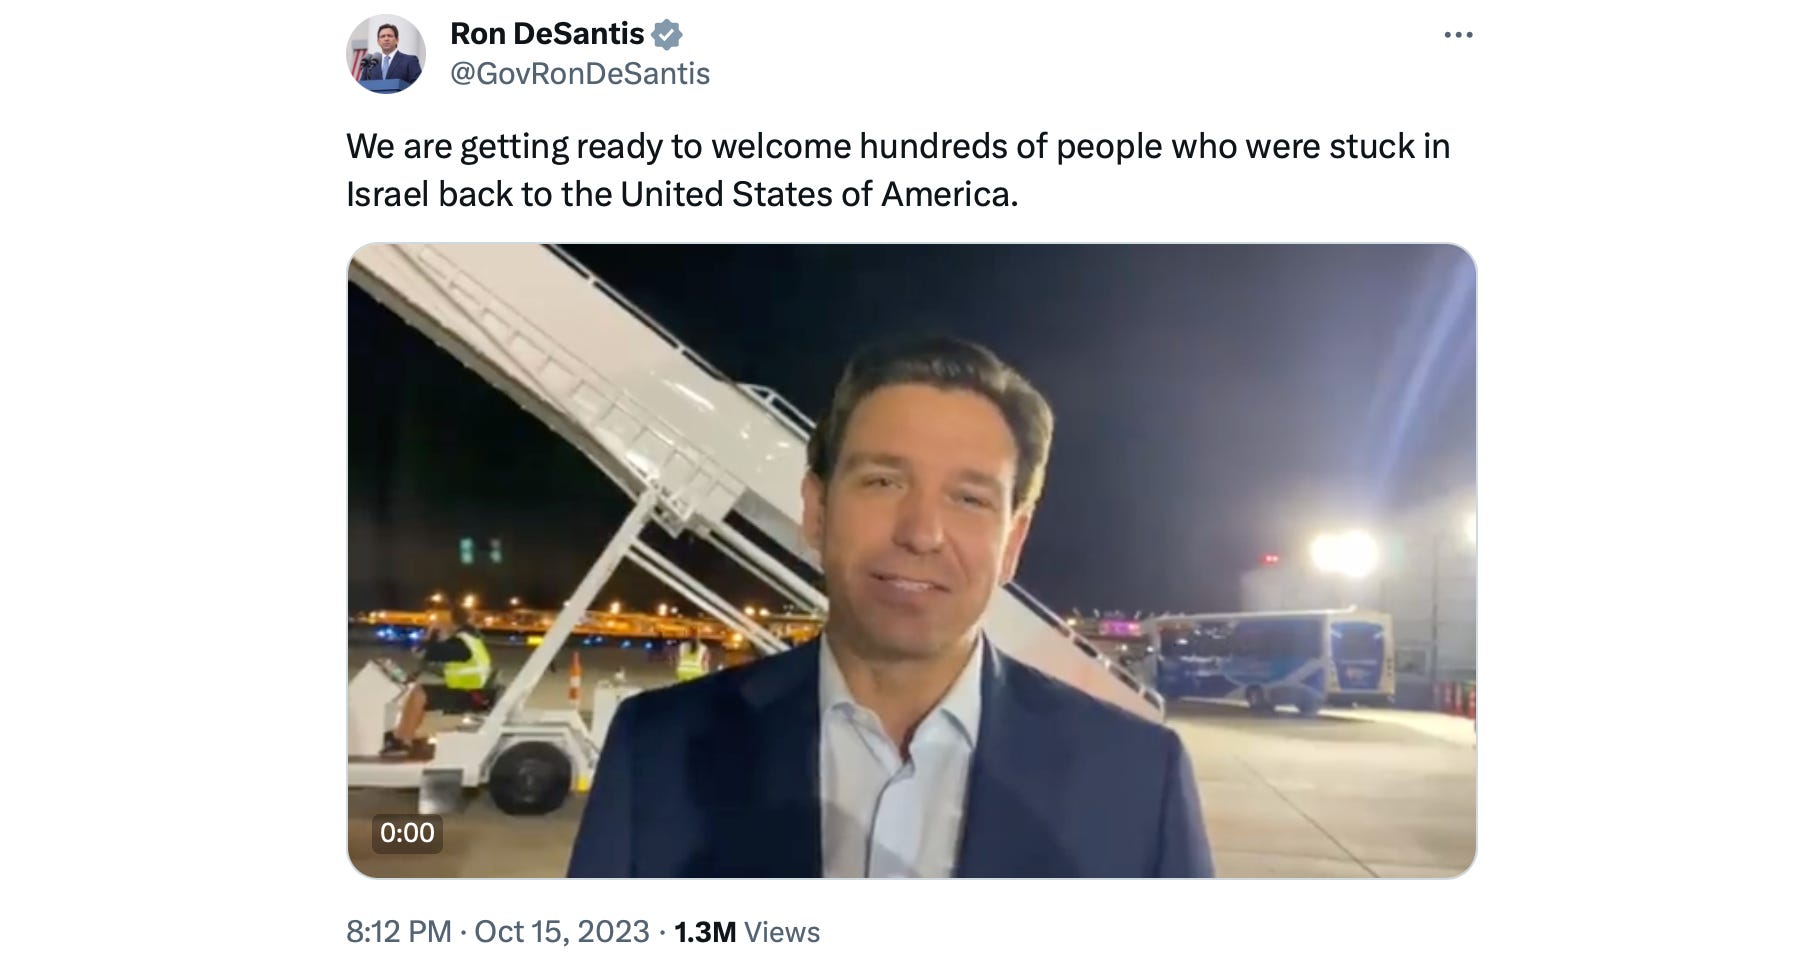Open the 8:12 PM timestamp link
1820x954 pixels.
pos(399,932)
